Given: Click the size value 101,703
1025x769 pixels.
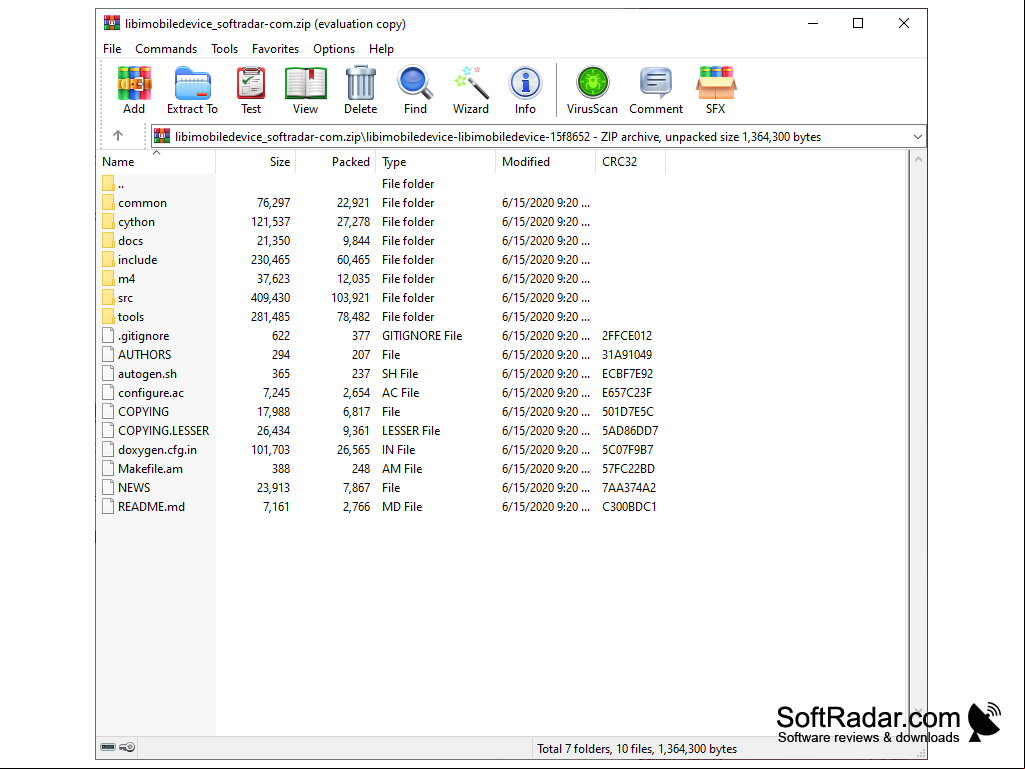Looking at the screenshot, I should tap(270, 449).
